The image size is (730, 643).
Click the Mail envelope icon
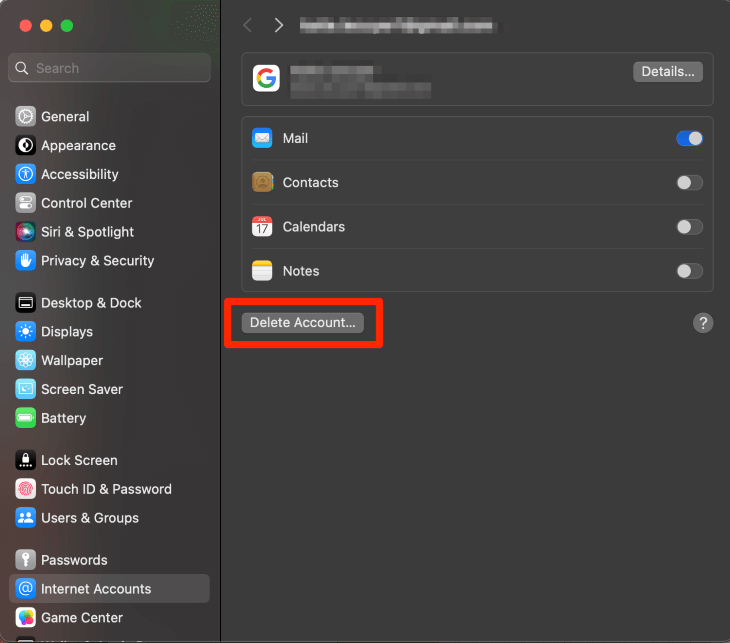[262, 138]
